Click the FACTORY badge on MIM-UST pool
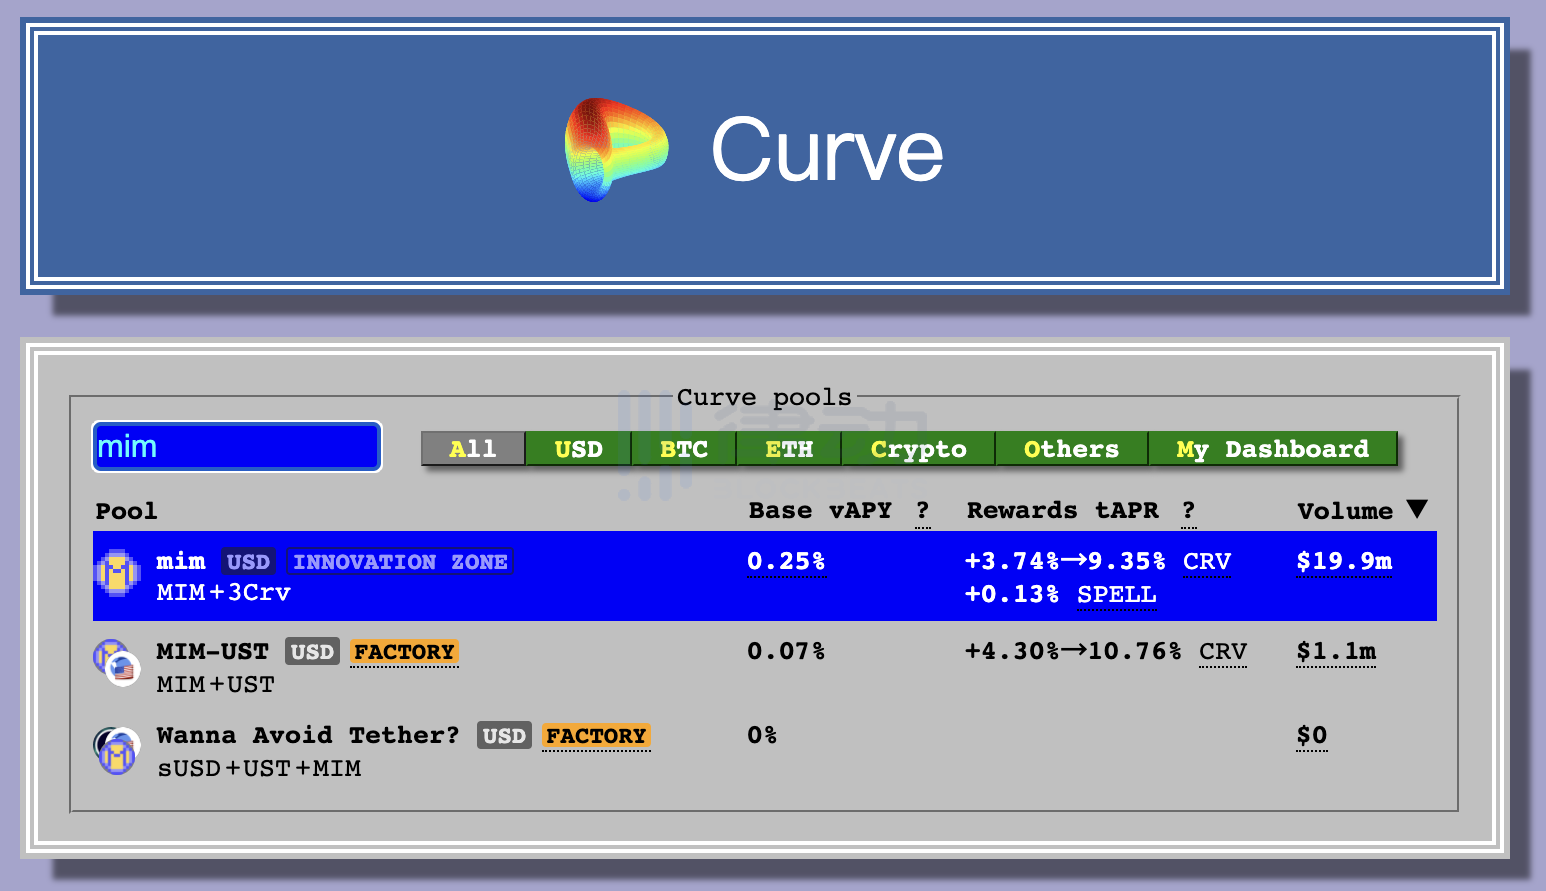The image size is (1546, 891). pos(404,652)
